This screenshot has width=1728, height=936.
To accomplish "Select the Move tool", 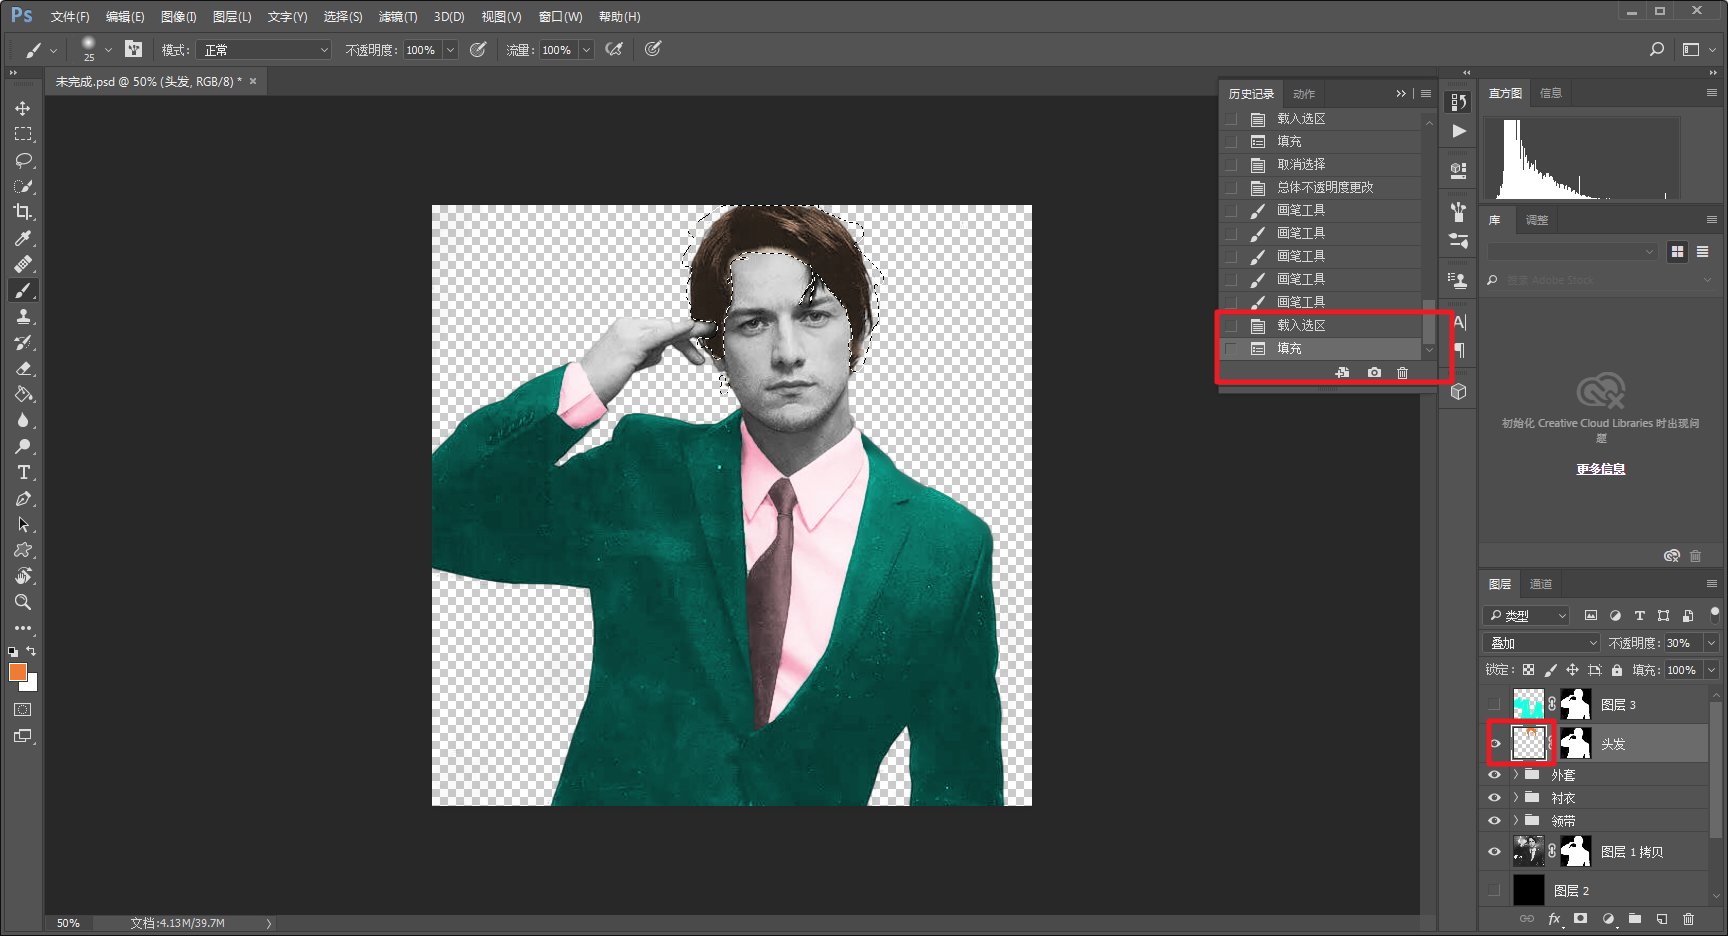I will (23, 108).
